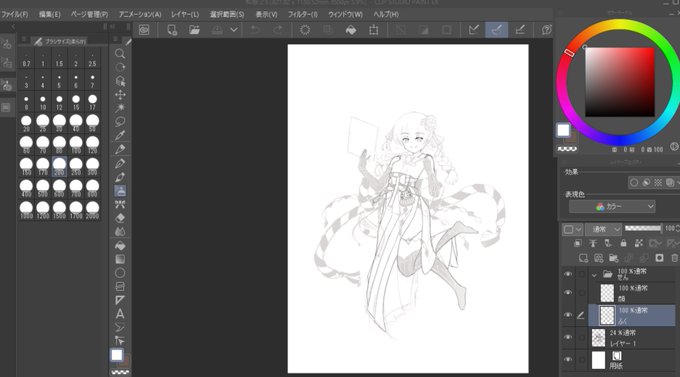Select the Figure ellipse tool
The image size is (680, 377).
pyautogui.click(x=120, y=272)
